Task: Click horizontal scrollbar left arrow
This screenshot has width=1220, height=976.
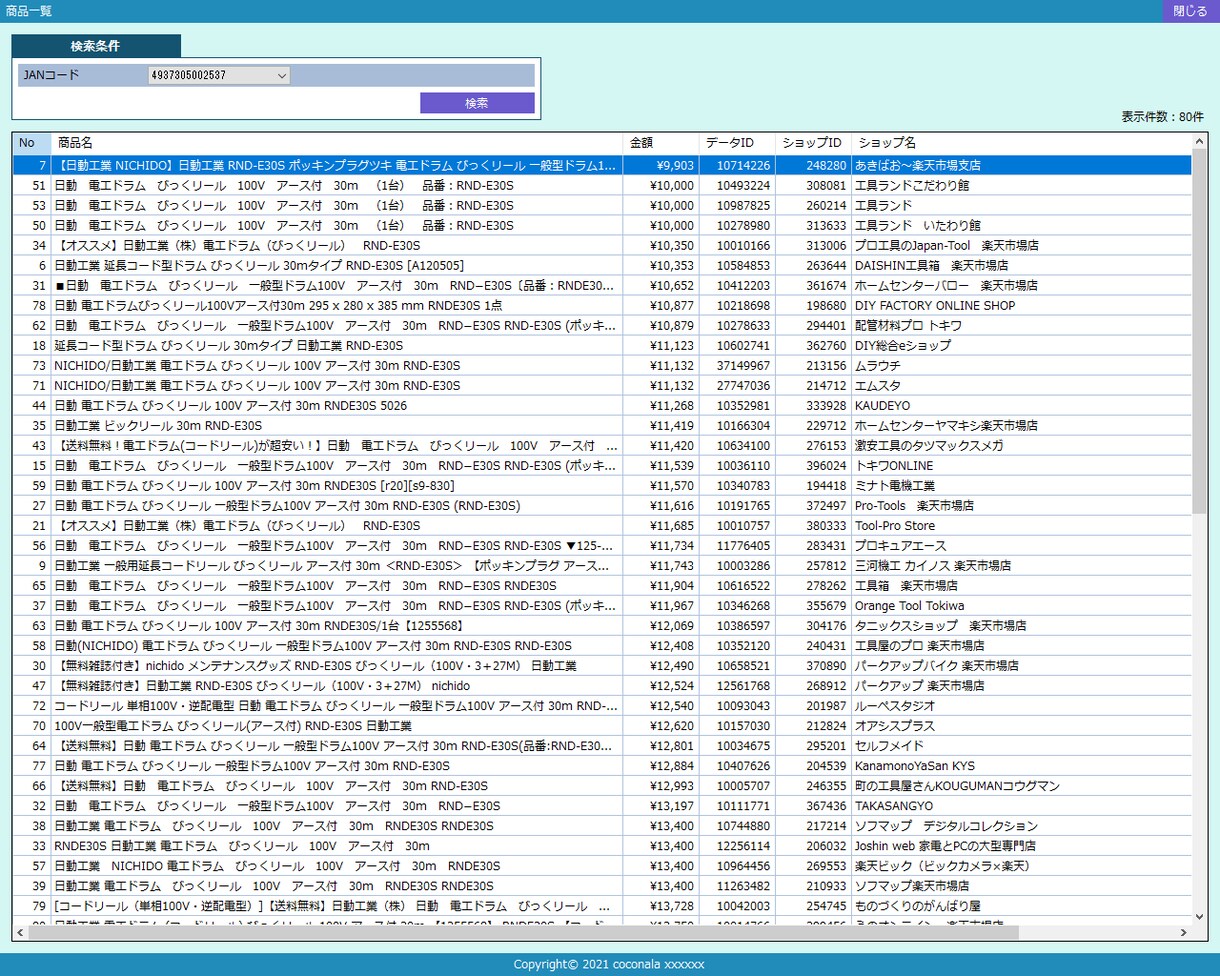Action: pos(21,933)
